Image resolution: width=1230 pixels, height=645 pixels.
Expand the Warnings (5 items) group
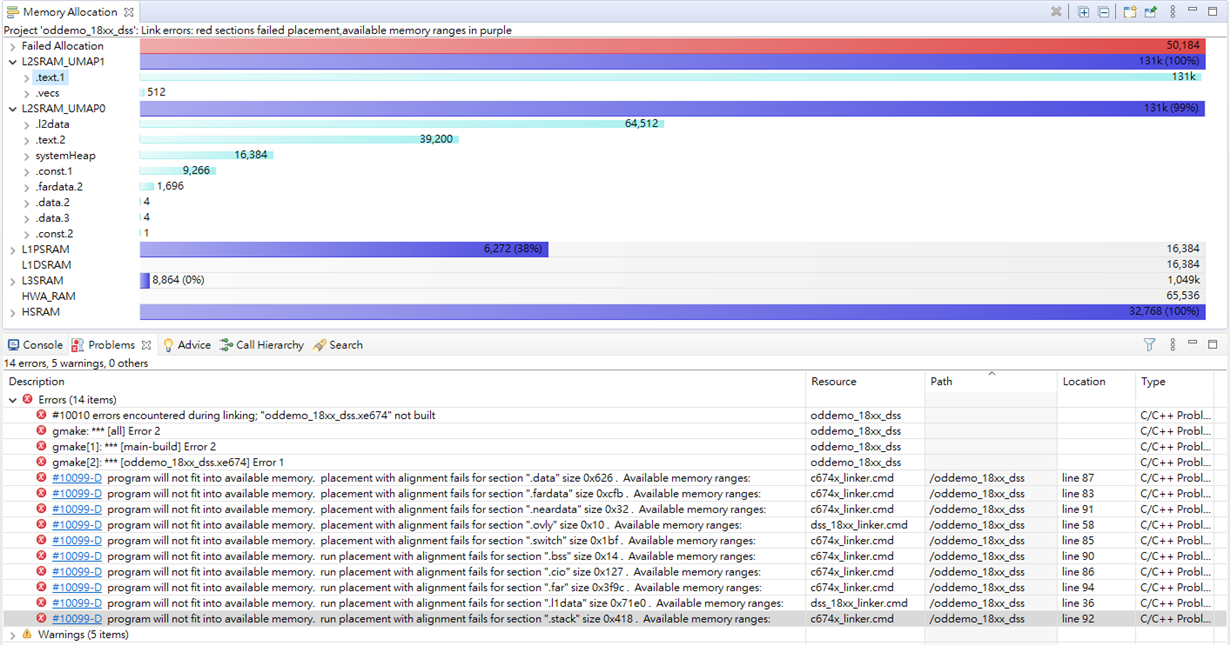[12, 635]
